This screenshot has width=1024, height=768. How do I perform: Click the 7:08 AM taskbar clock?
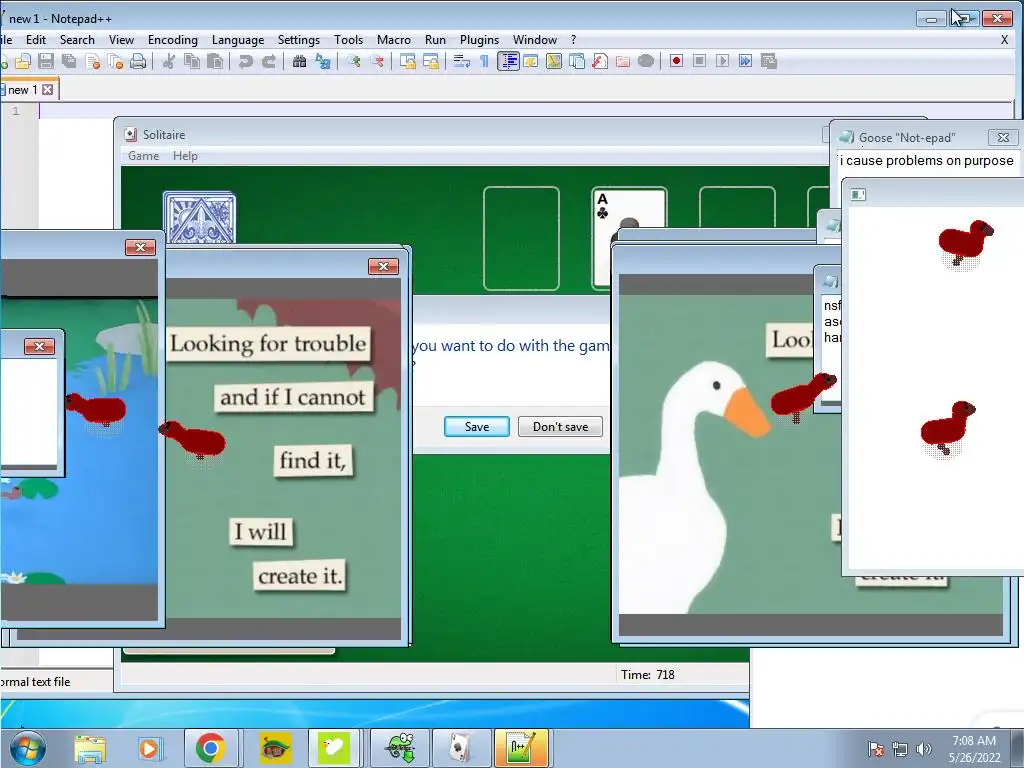(974, 741)
